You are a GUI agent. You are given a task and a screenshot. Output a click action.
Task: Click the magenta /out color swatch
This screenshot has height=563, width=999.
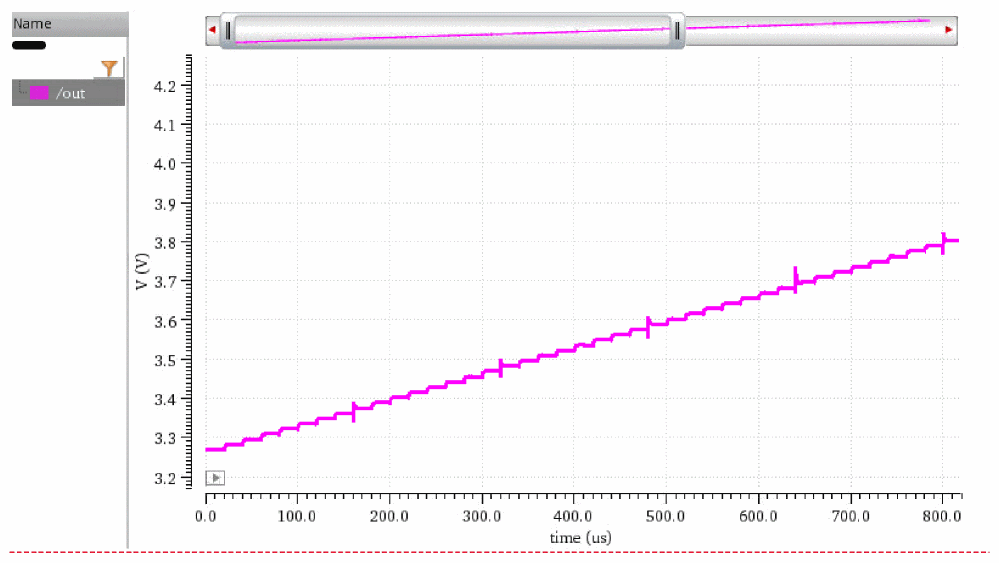[x=39, y=93]
